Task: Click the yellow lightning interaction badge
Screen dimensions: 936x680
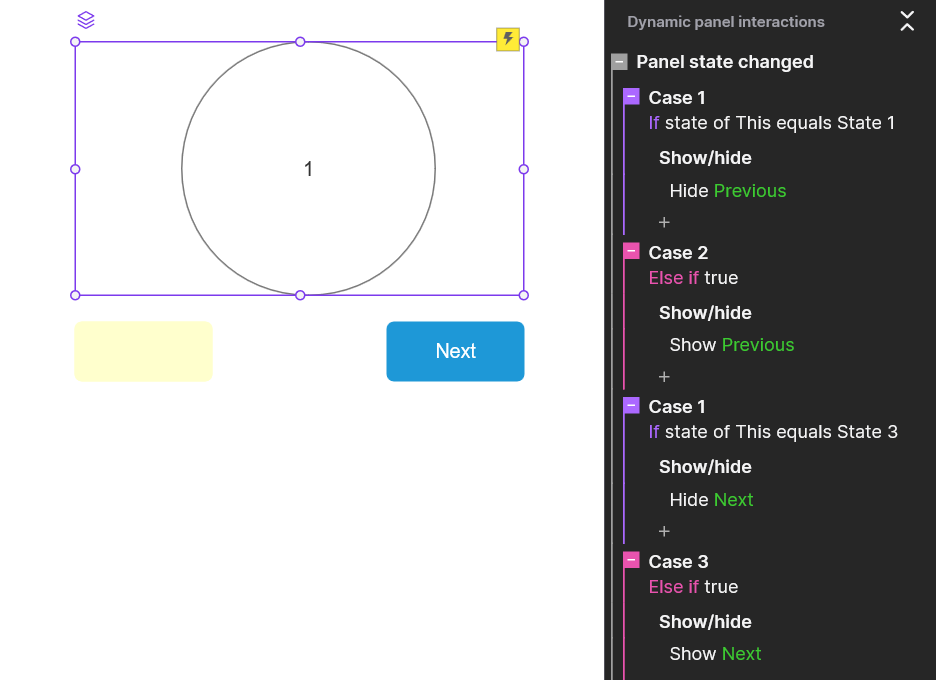Action: (508, 39)
